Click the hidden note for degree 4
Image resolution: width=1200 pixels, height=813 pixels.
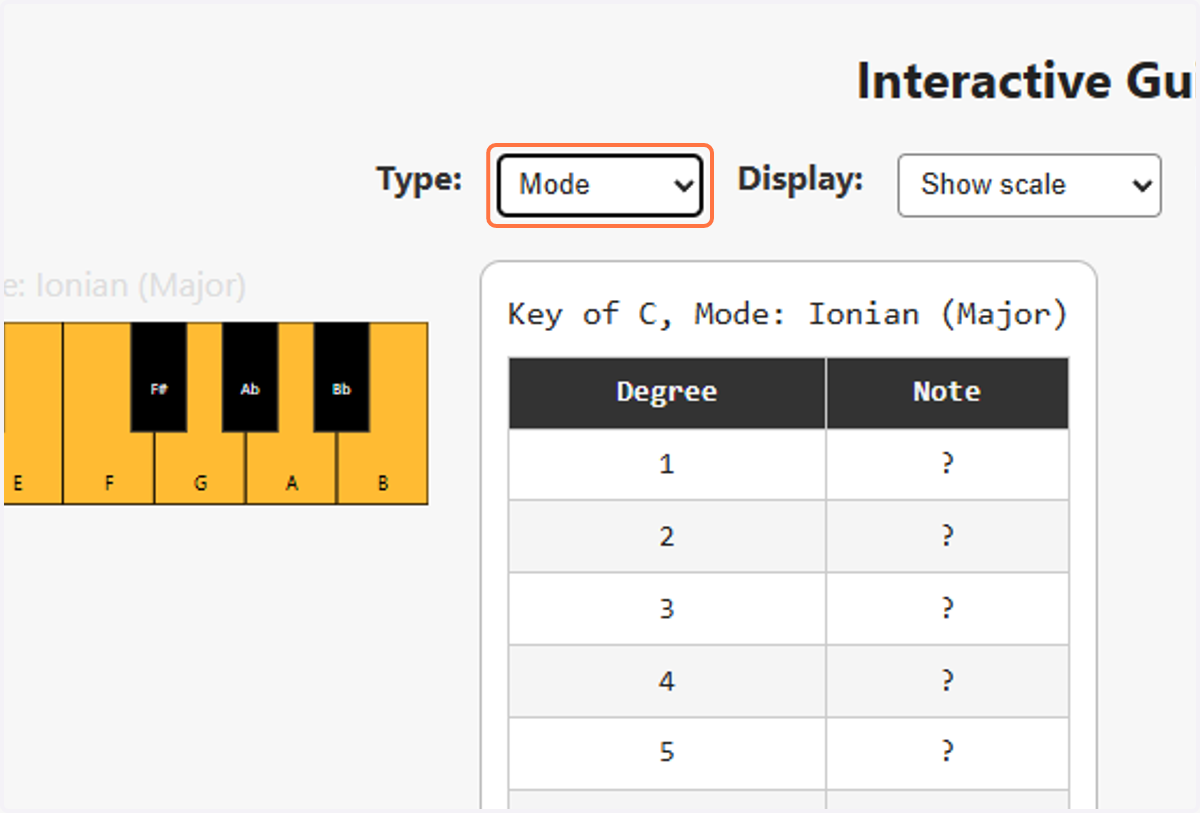click(x=947, y=681)
